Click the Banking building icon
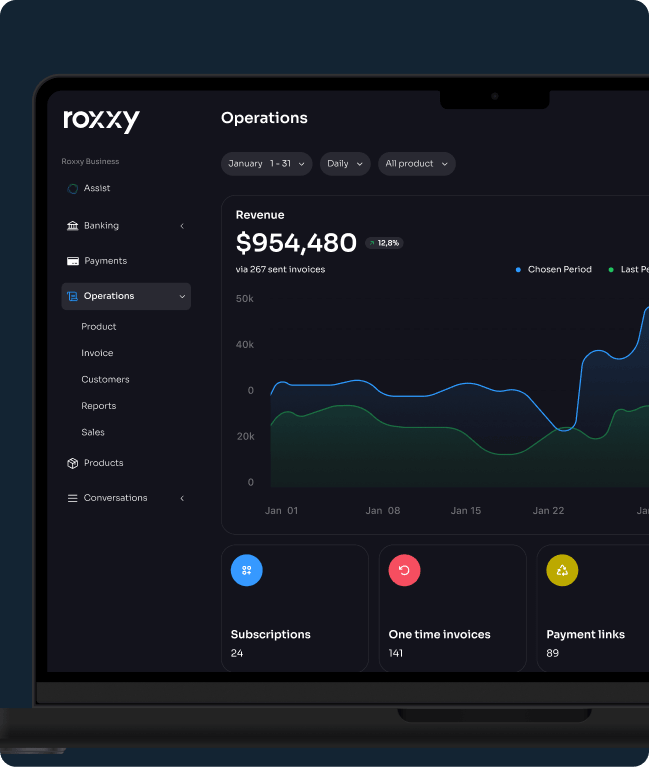Screen dimensions: 650x767 [72, 226]
